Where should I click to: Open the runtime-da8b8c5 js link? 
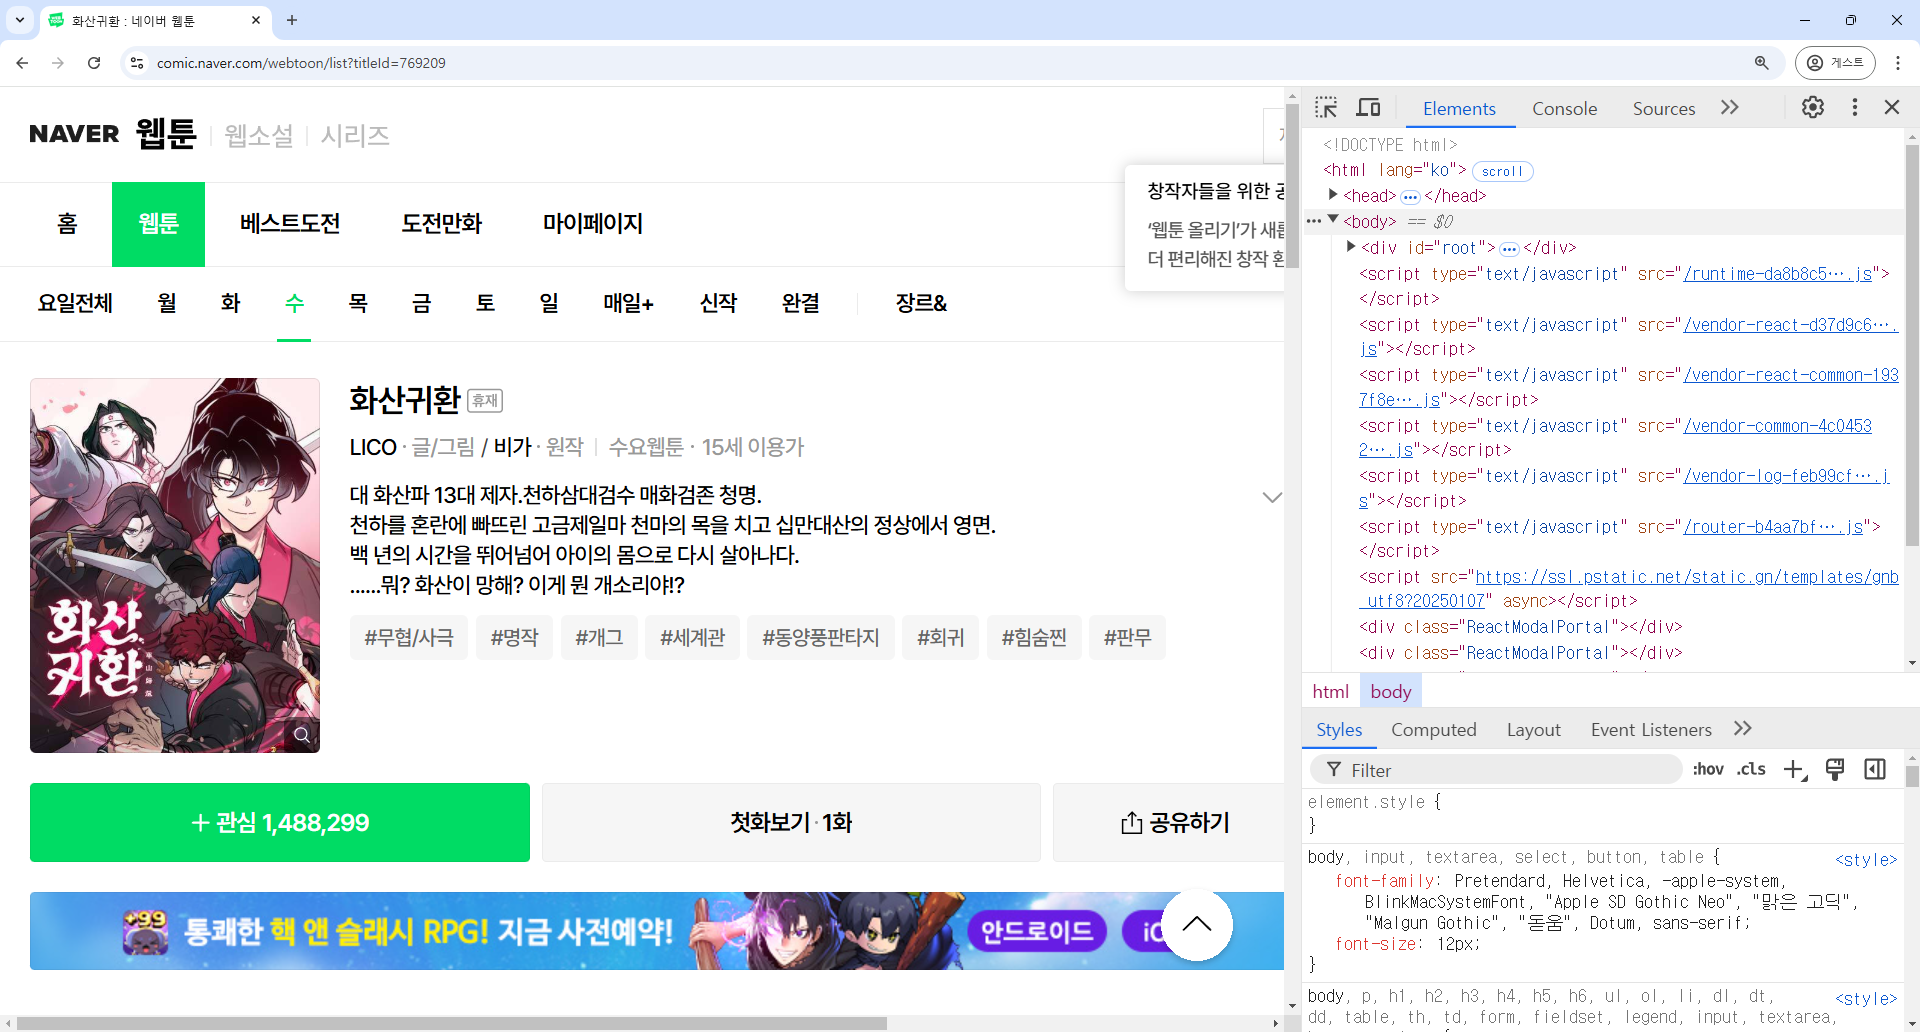click(x=1779, y=273)
